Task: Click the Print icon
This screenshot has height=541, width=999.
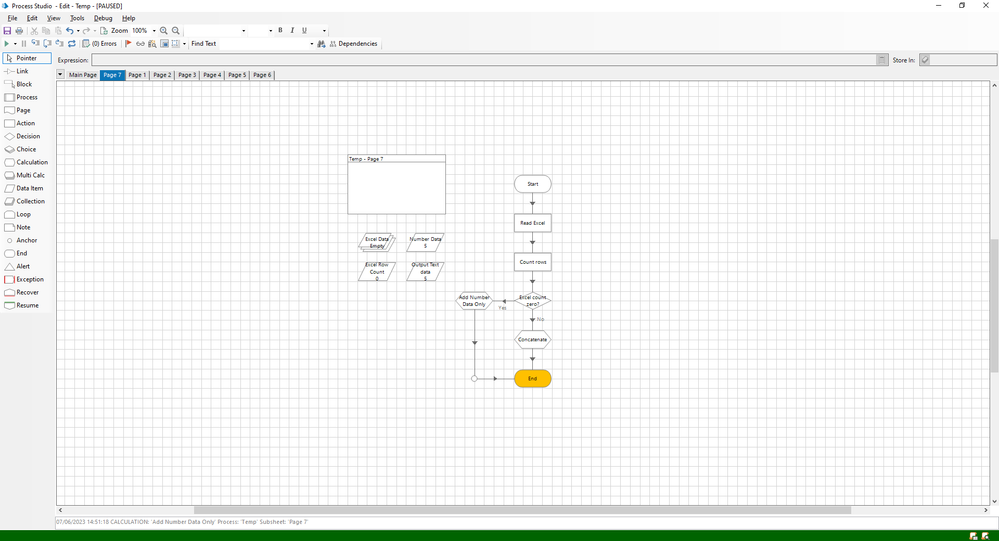Action: pos(19,31)
